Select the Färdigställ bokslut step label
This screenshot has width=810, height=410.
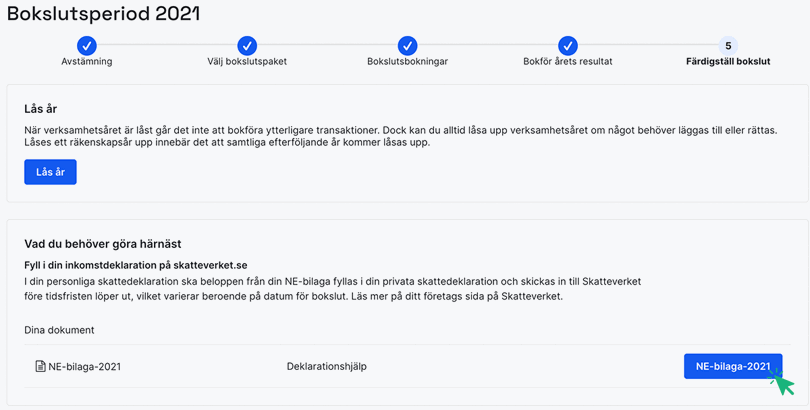[x=728, y=62]
